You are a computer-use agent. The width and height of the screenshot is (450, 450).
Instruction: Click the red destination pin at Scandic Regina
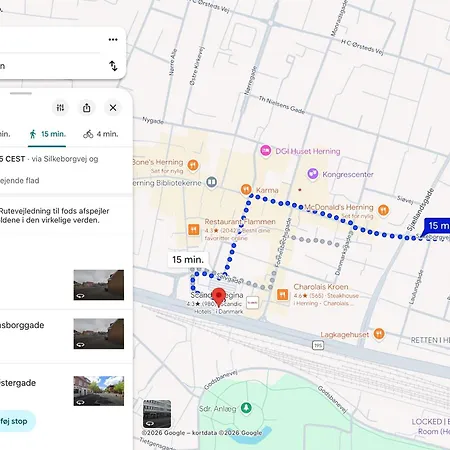click(x=219, y=297)
